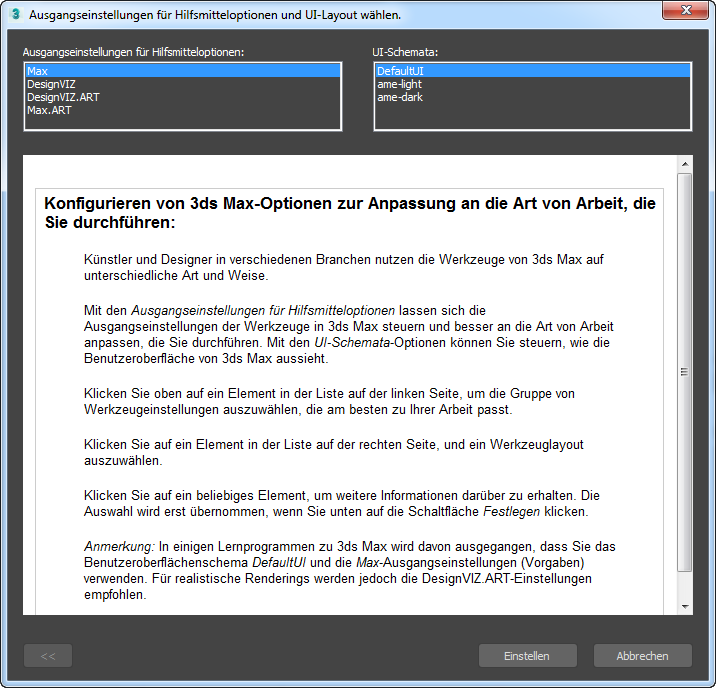
Task: Select DefaultUI in the UI-Schemata list
Action: click(532, 71)
